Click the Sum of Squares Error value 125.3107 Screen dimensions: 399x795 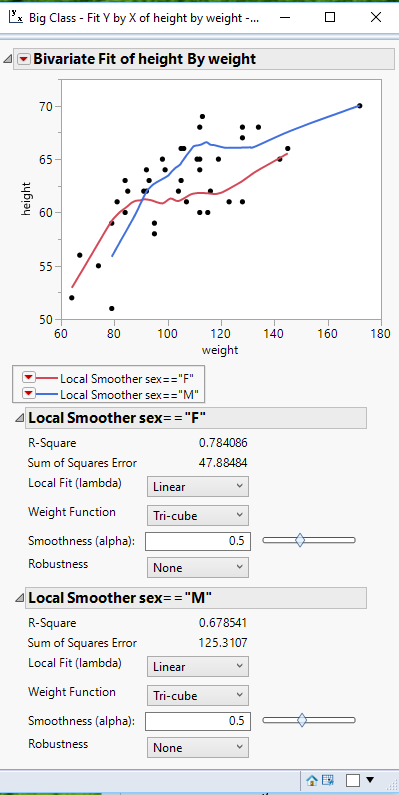[223, 643]
